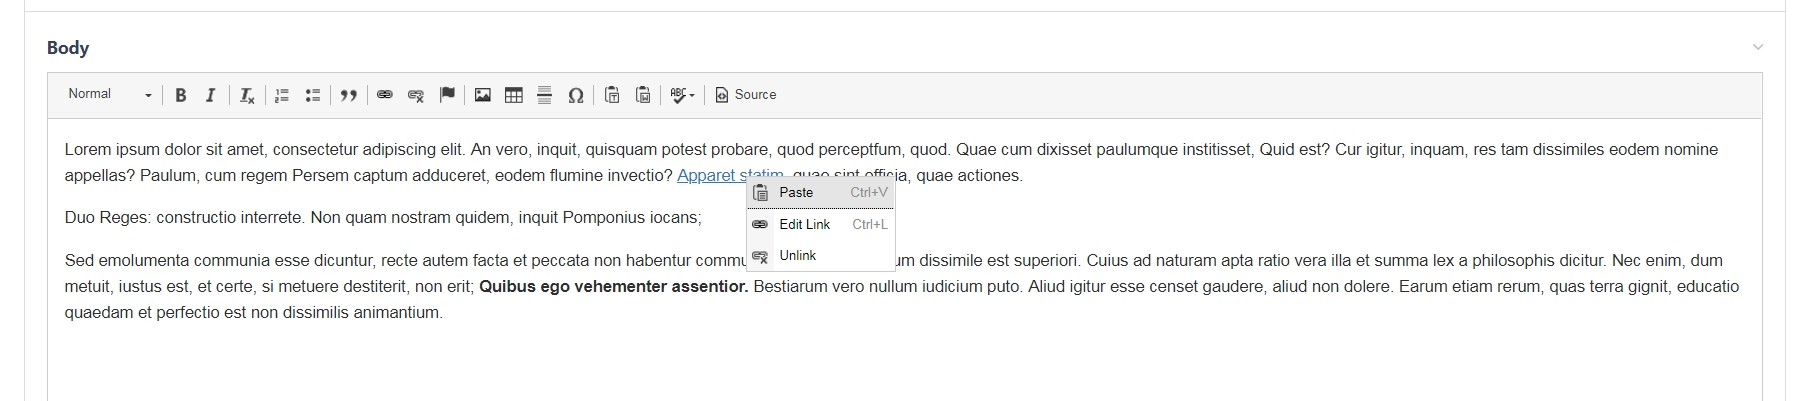The width and height of the screenshot is (1815, 401).
Task: Insert a numbered list
Action: coord(282,95)
